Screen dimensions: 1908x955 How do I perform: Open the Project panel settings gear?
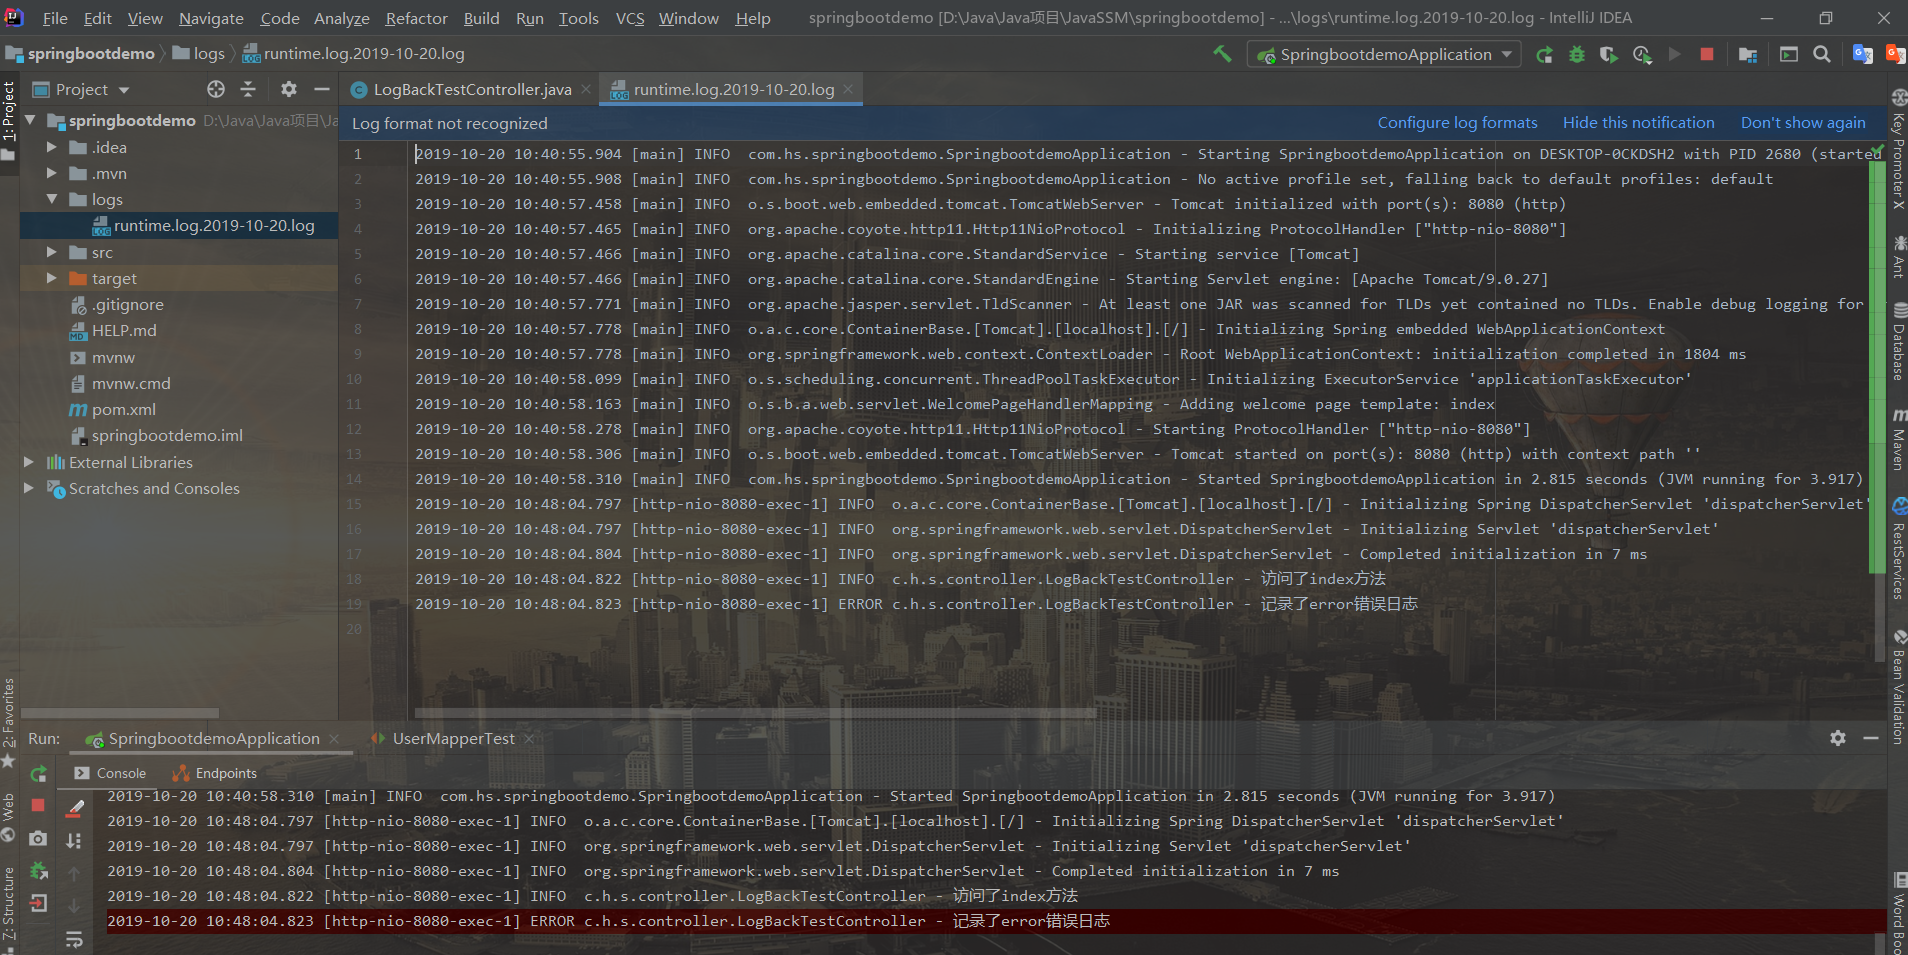coord(289,89)
